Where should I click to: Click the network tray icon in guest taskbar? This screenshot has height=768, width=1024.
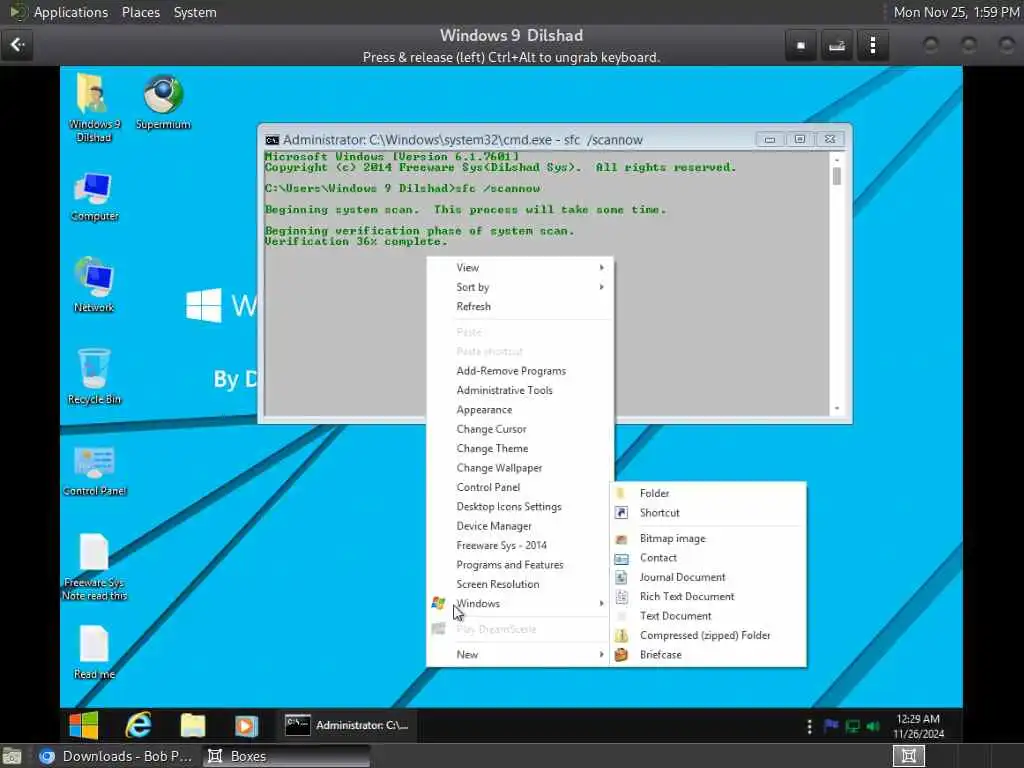[x=852, y=726]
